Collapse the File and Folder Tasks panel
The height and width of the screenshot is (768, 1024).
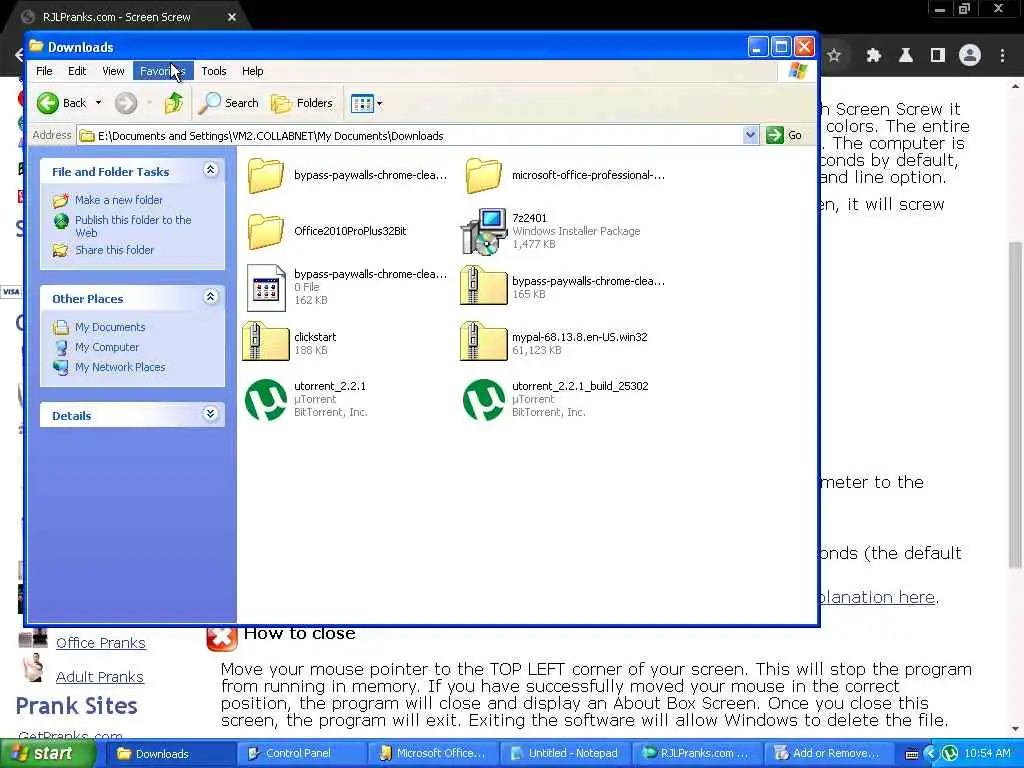[x=210, y=170]
